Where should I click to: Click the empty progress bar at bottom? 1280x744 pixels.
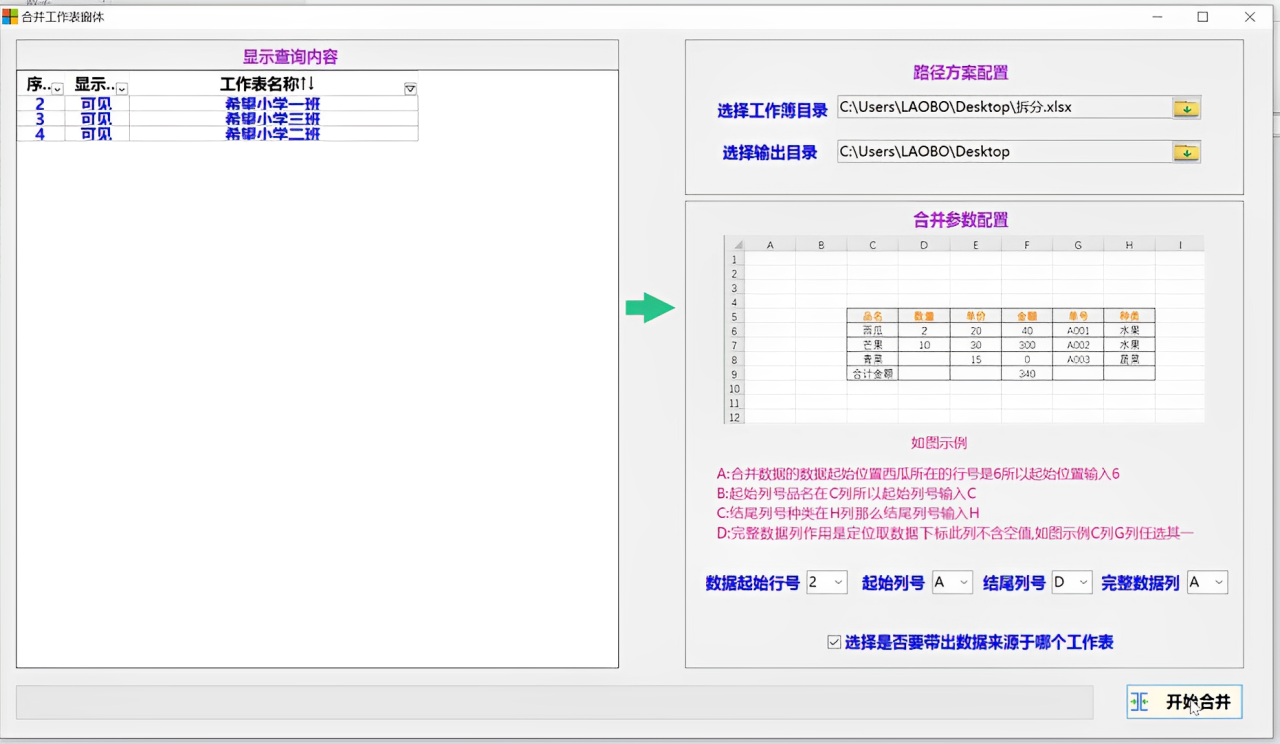(555, 702)
